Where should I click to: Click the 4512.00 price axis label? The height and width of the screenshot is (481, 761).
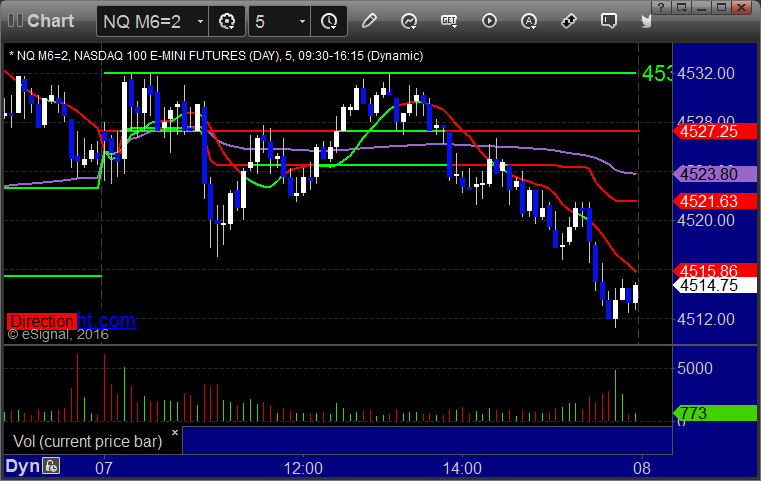point(706,319)
